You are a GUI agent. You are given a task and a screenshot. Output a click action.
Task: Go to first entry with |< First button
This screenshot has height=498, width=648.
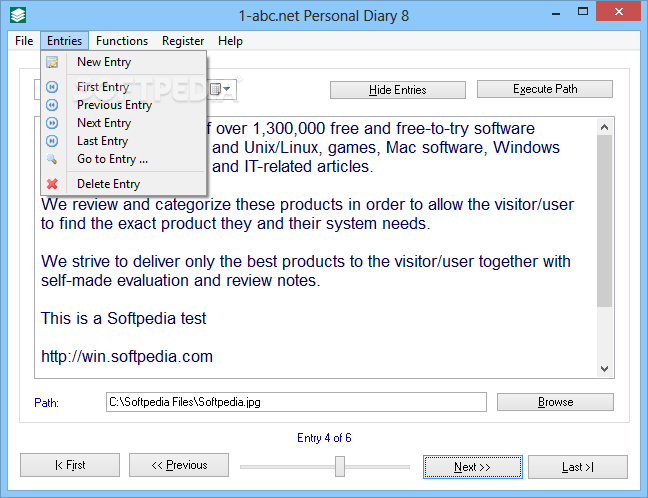pos(70,465)
